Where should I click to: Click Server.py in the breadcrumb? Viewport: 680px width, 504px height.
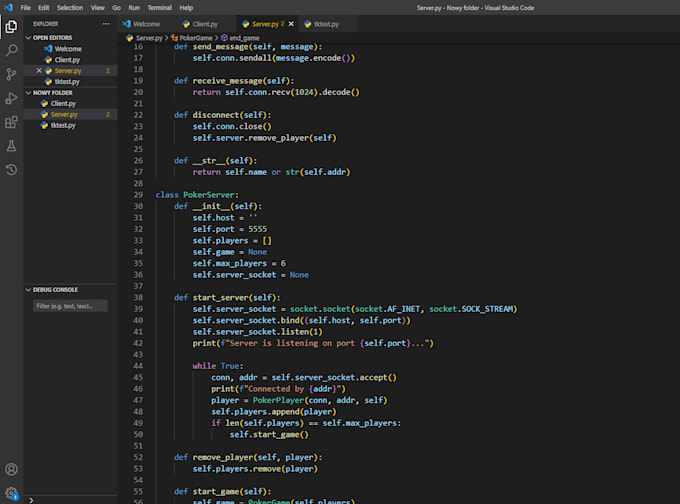[149, 38]
